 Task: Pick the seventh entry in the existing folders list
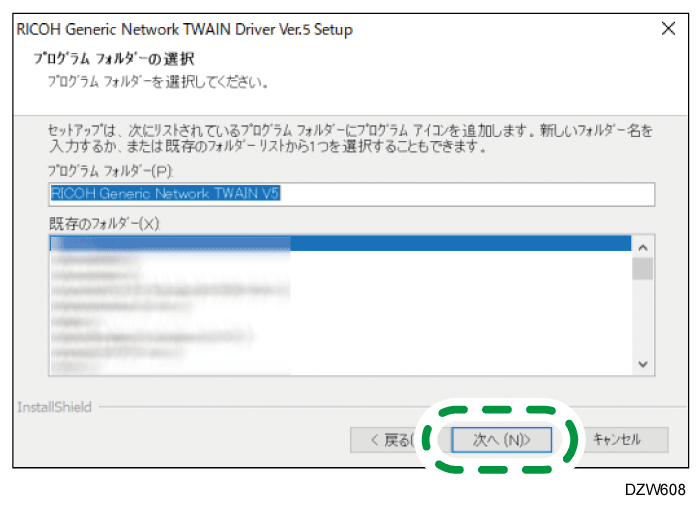341,336
